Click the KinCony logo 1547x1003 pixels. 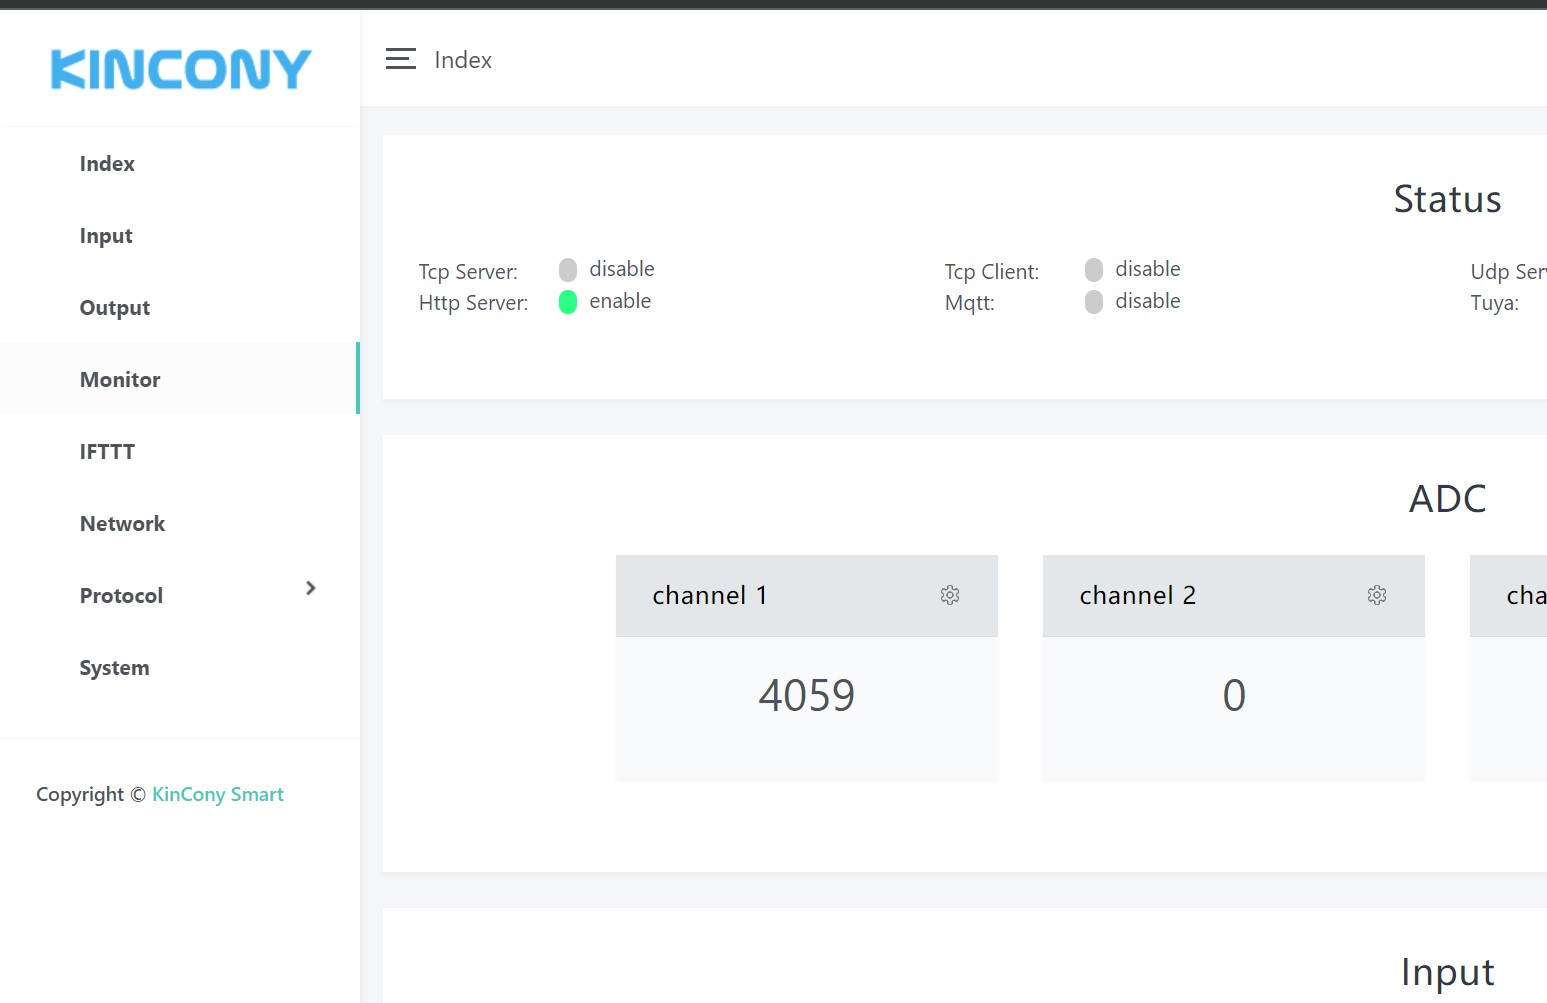coord(181,69)
